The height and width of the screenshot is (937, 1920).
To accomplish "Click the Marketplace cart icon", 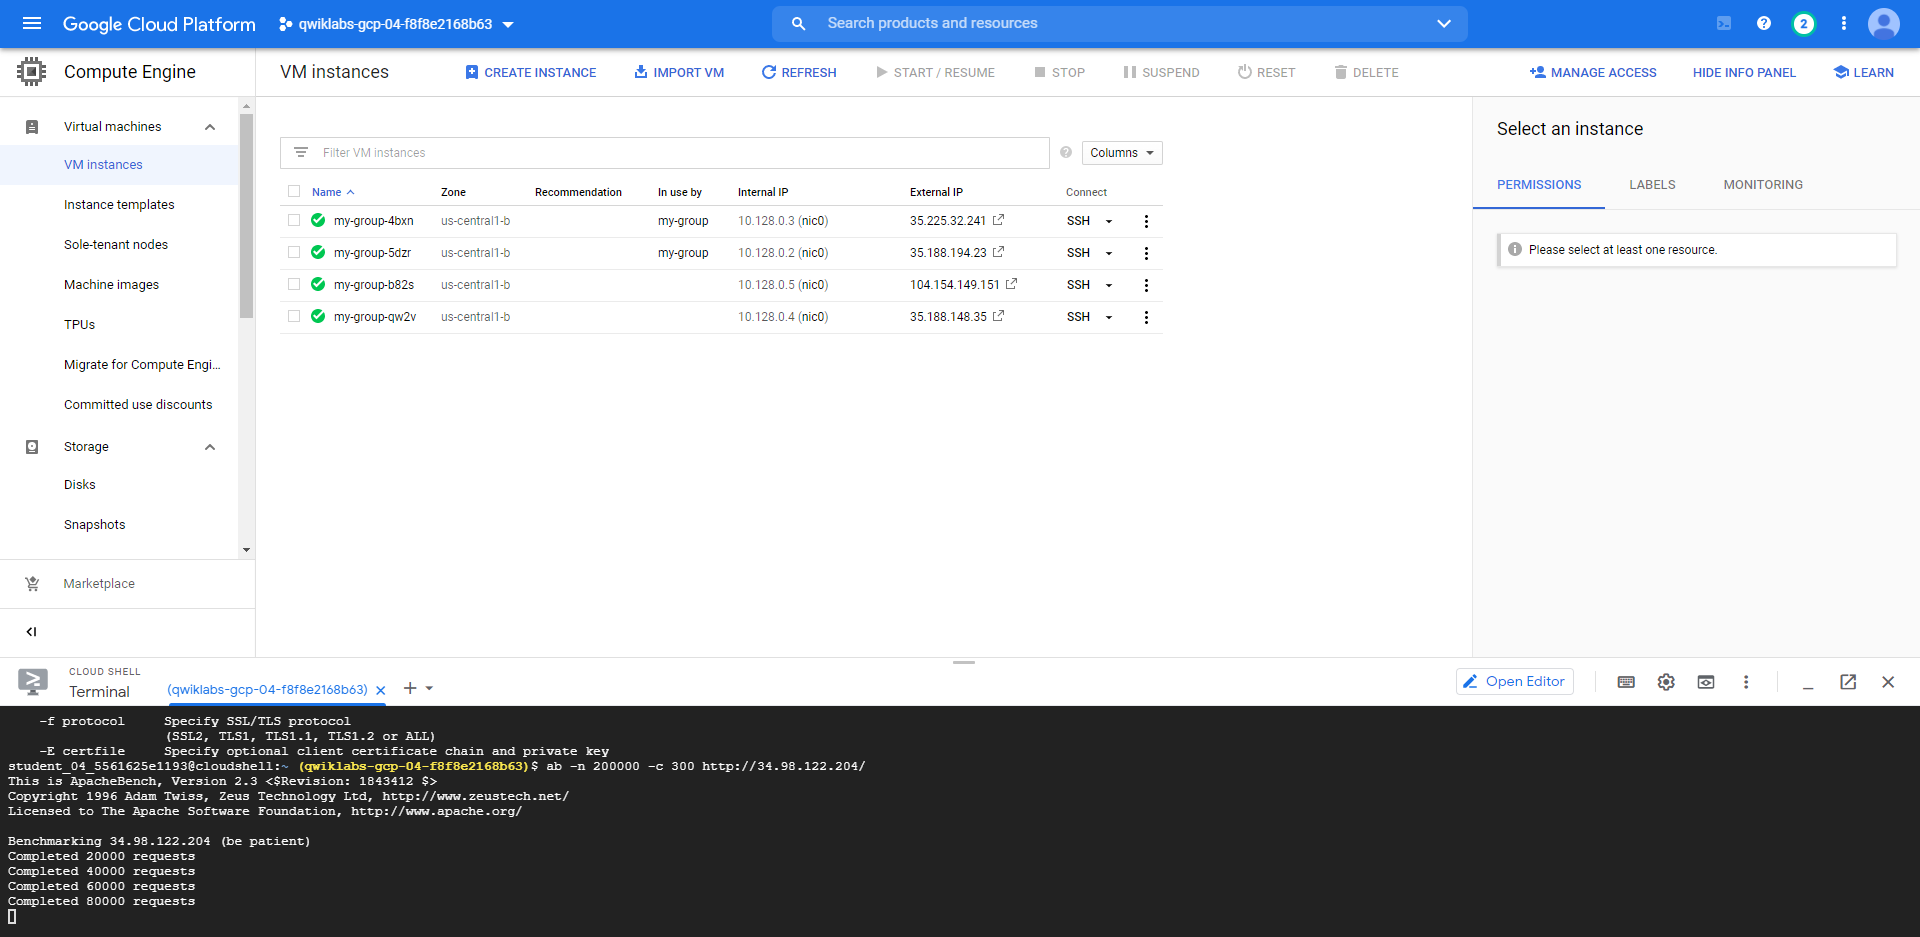I will point(32,584).
